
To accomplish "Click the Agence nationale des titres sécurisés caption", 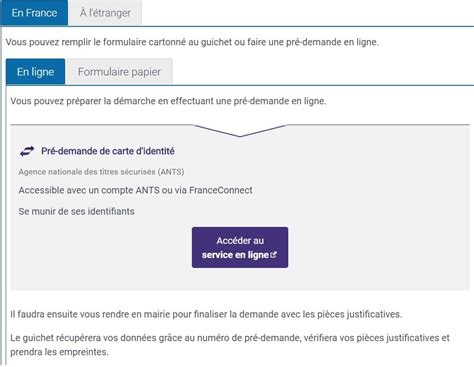I will 101,172.
